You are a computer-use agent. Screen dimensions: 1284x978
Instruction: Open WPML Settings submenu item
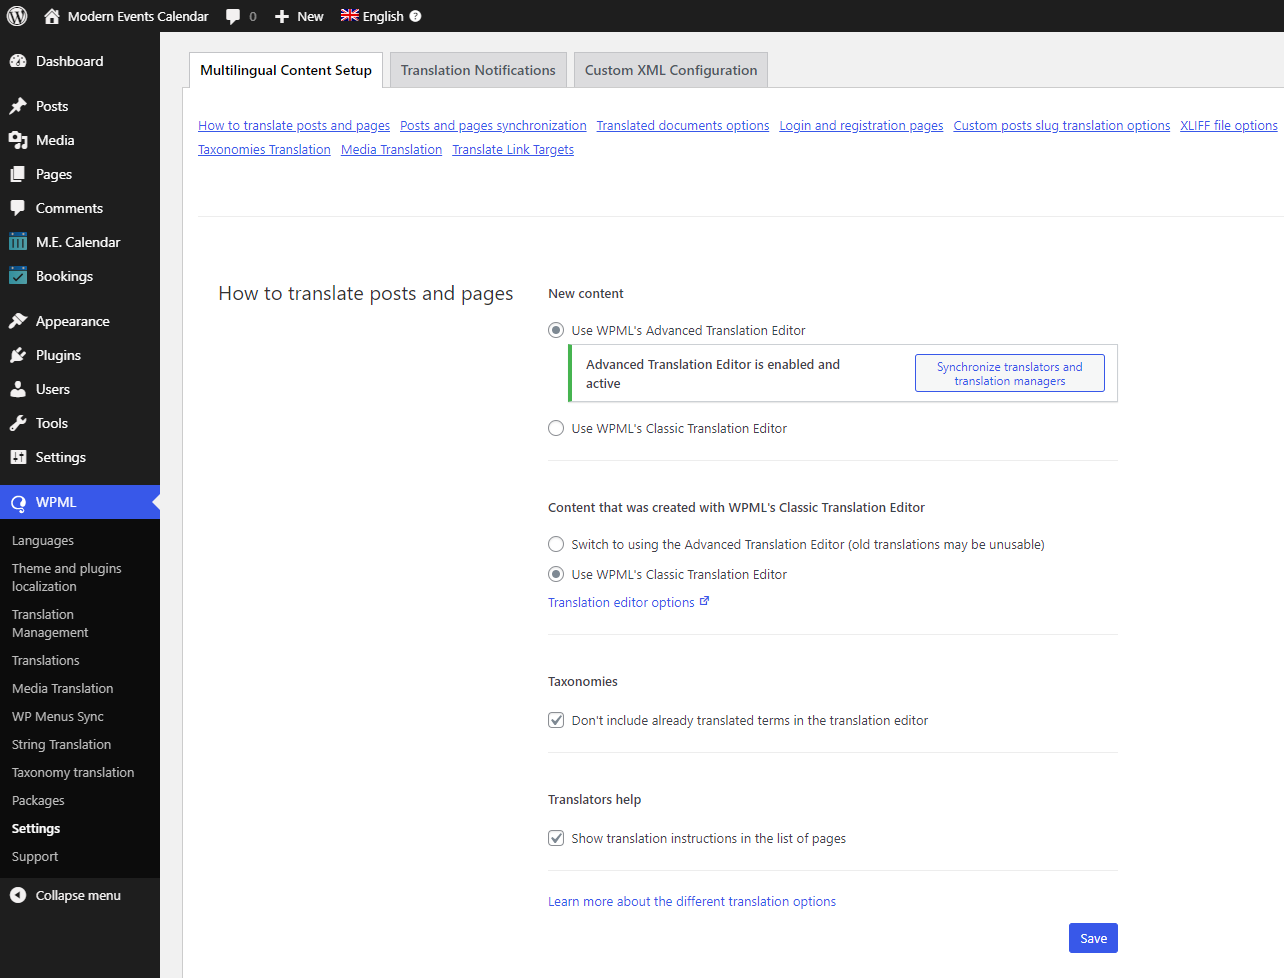[x=36, y=829]
